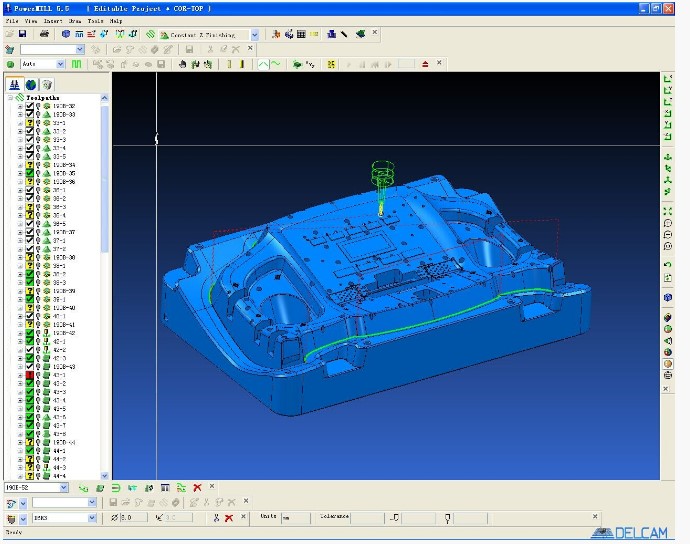The image size is (690, 544).
Task: Open the Tools menu
Action: [x=95, y=20]
